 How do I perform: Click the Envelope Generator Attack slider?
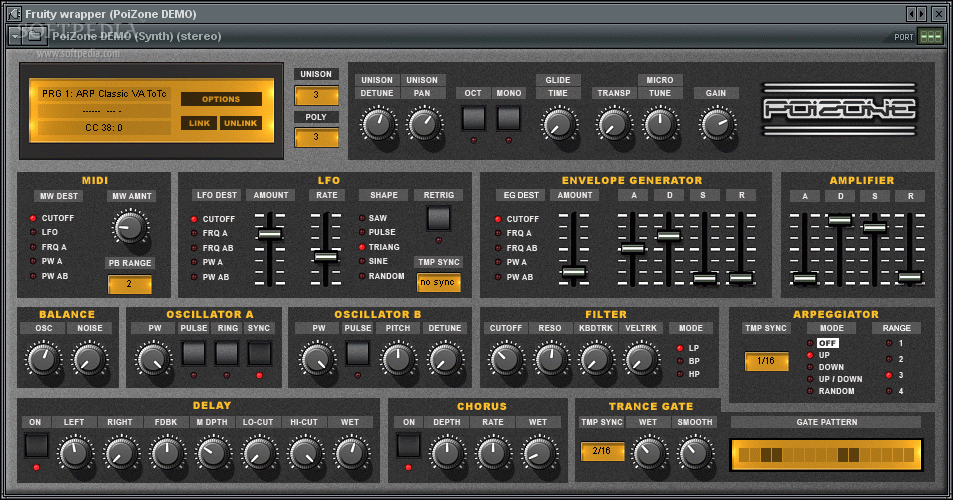point(633,248)
